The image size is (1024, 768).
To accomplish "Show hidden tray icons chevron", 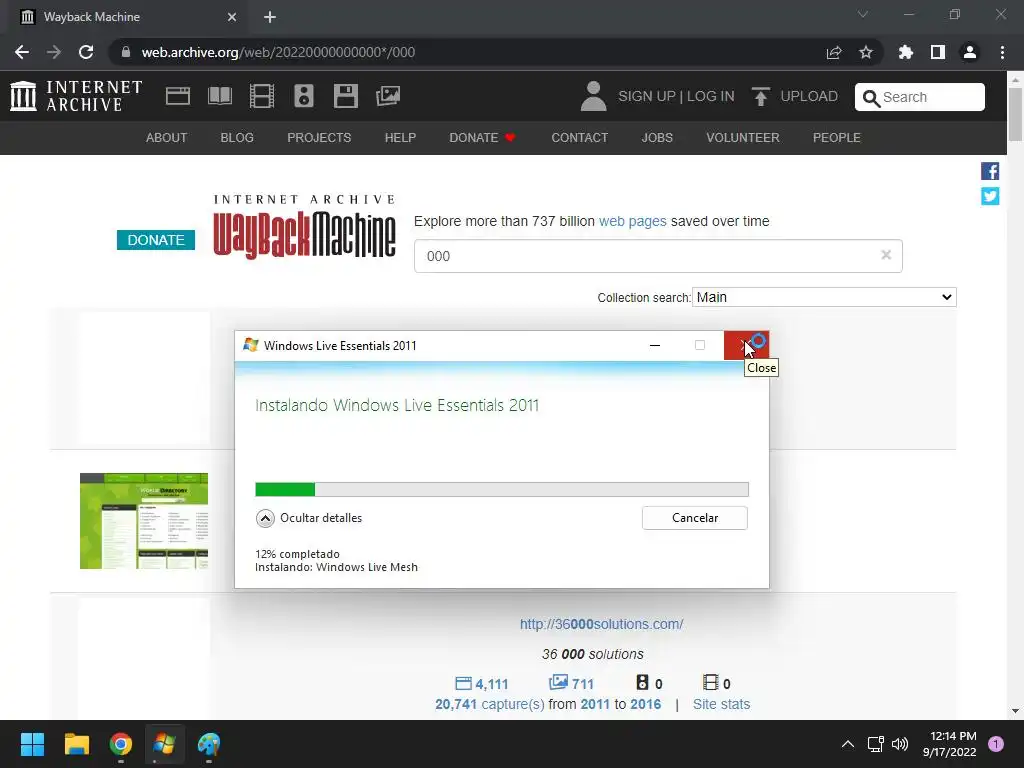I will (848, 744).
